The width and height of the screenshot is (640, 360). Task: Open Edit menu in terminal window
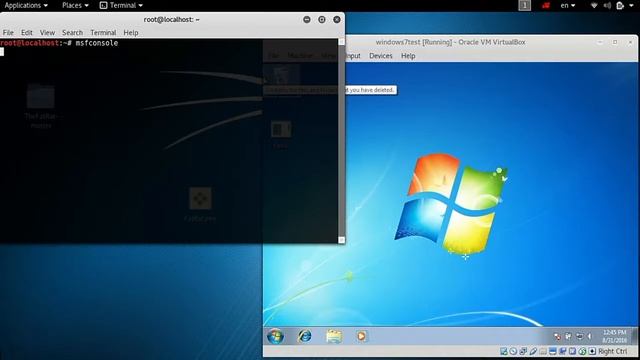(27, 33)
